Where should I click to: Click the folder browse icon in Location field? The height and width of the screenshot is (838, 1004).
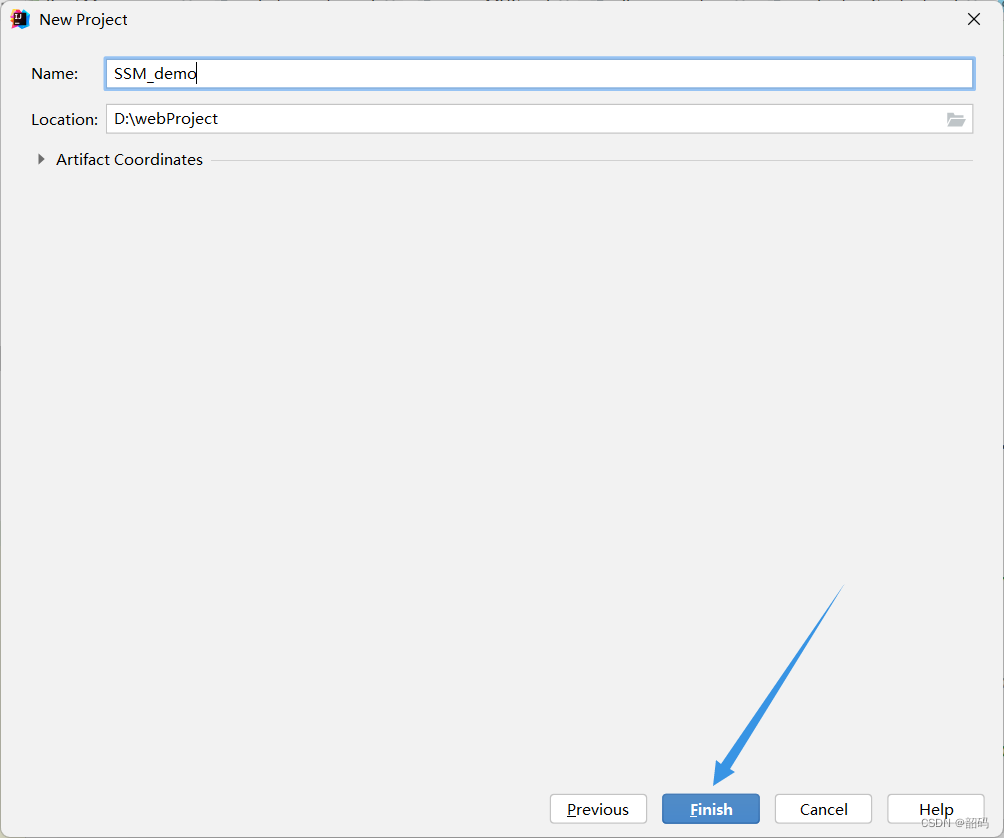point(955,119)
